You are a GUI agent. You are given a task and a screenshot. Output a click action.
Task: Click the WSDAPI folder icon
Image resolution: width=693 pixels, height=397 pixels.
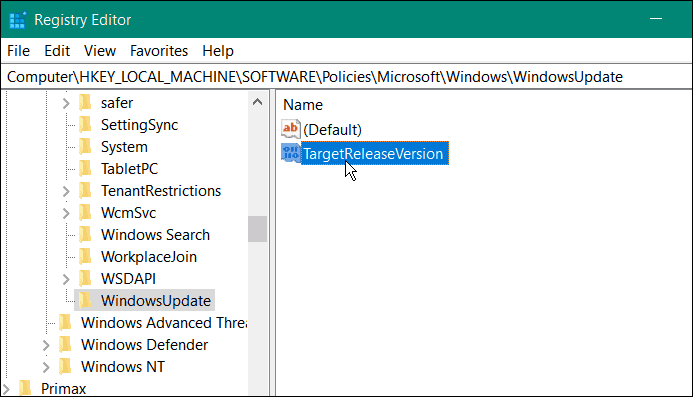(x=85, y=279)
